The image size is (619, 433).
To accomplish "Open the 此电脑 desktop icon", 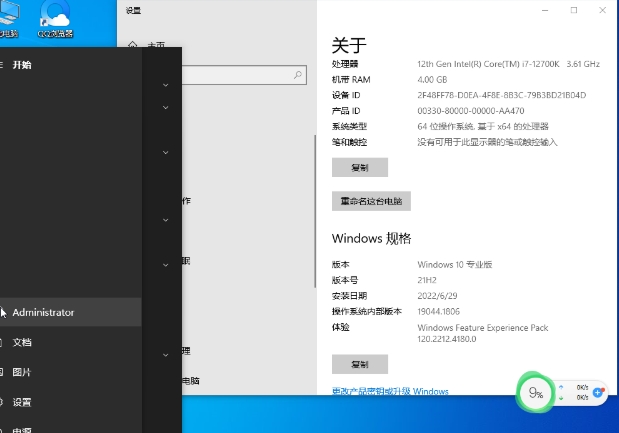I will tap(8, 19).
